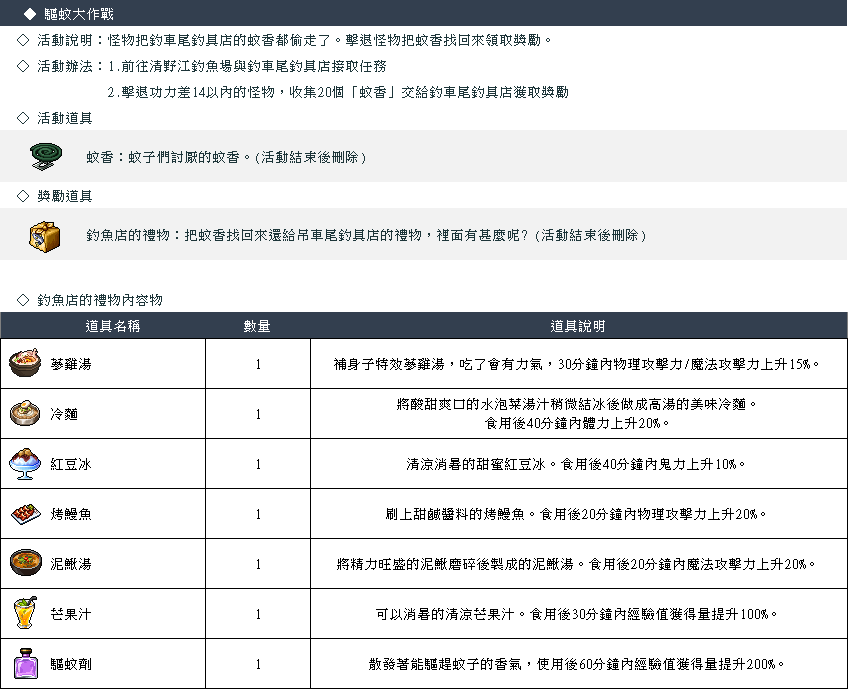Click the 數量 column header
This screenshot has width=848, height=690.
pyautogui.click(x=257, y=327)
